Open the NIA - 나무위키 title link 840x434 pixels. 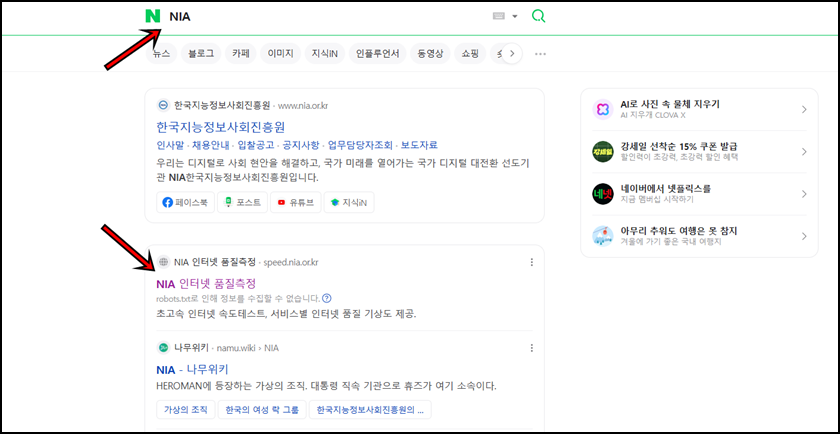(193, 369)
